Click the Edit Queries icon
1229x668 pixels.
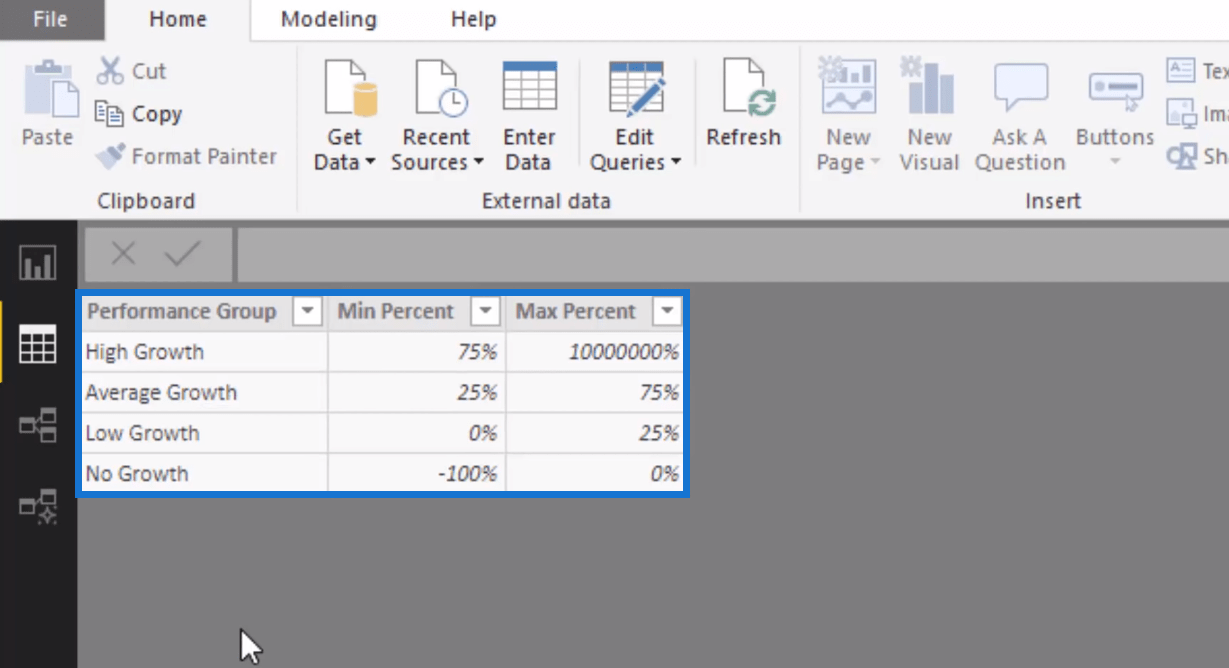pos(636,88)
